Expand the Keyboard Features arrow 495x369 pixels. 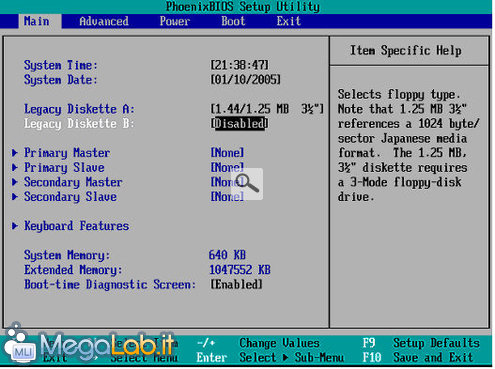point(15,226)
